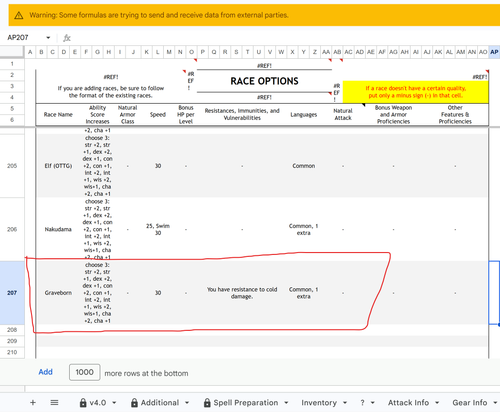Click the Elf (OTTG) race name cell

pos(58,166)
